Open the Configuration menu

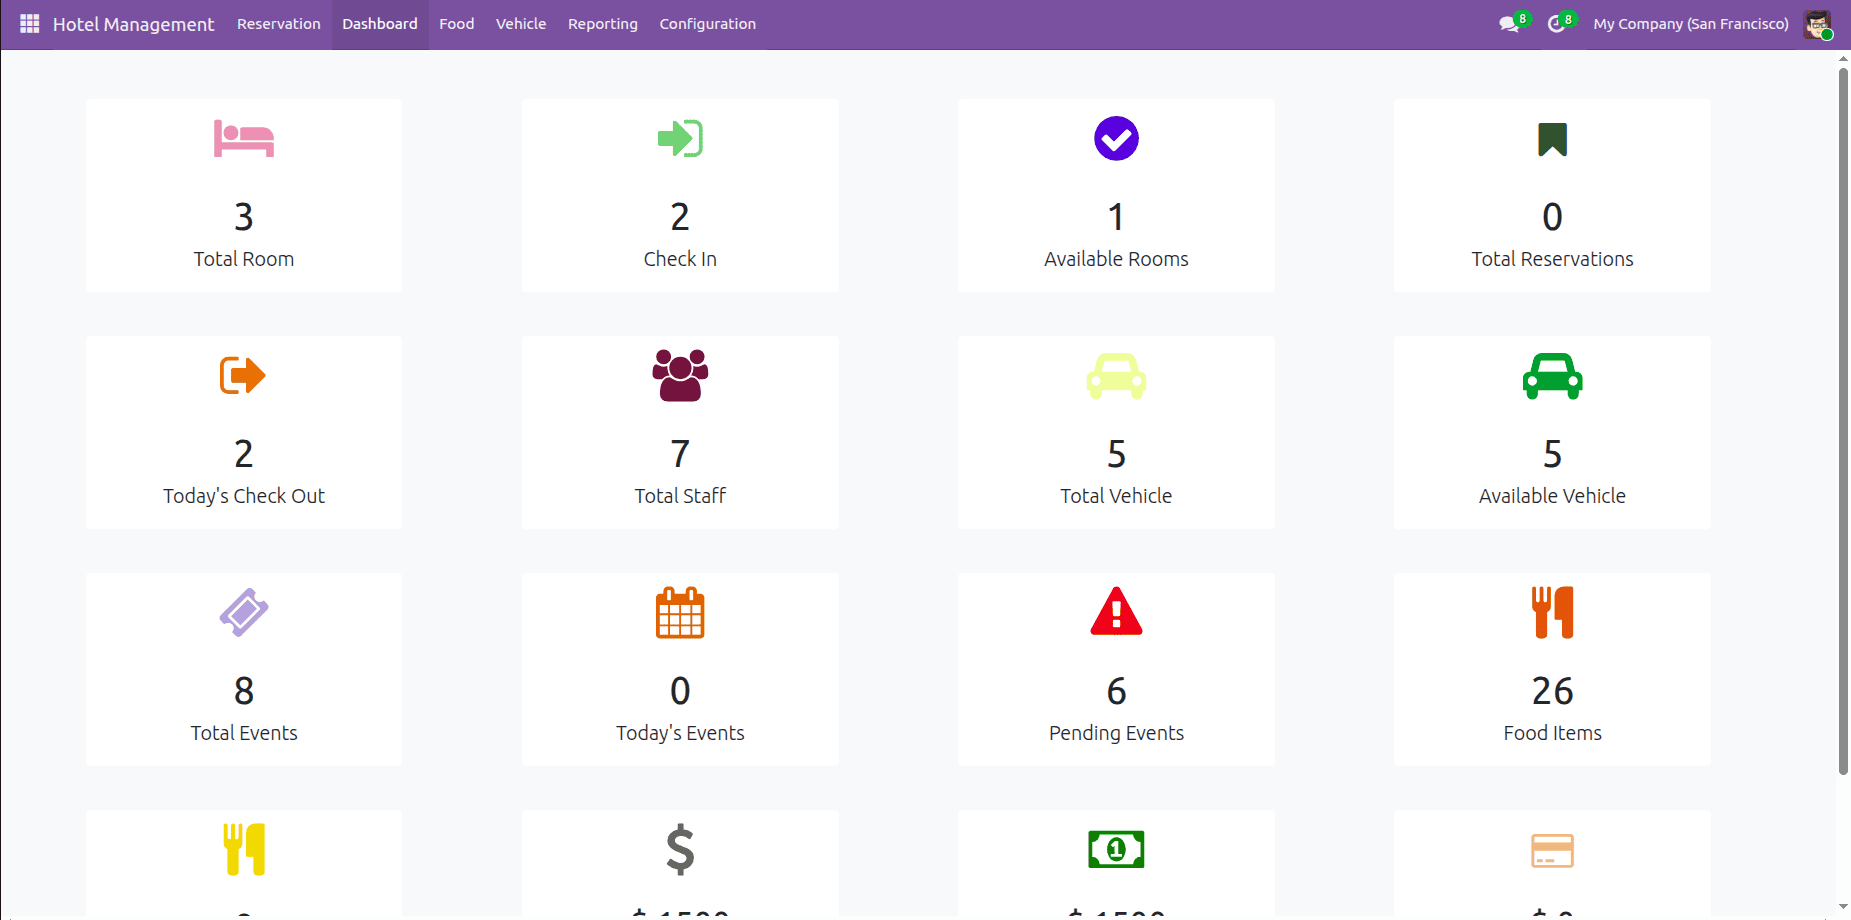708,24
